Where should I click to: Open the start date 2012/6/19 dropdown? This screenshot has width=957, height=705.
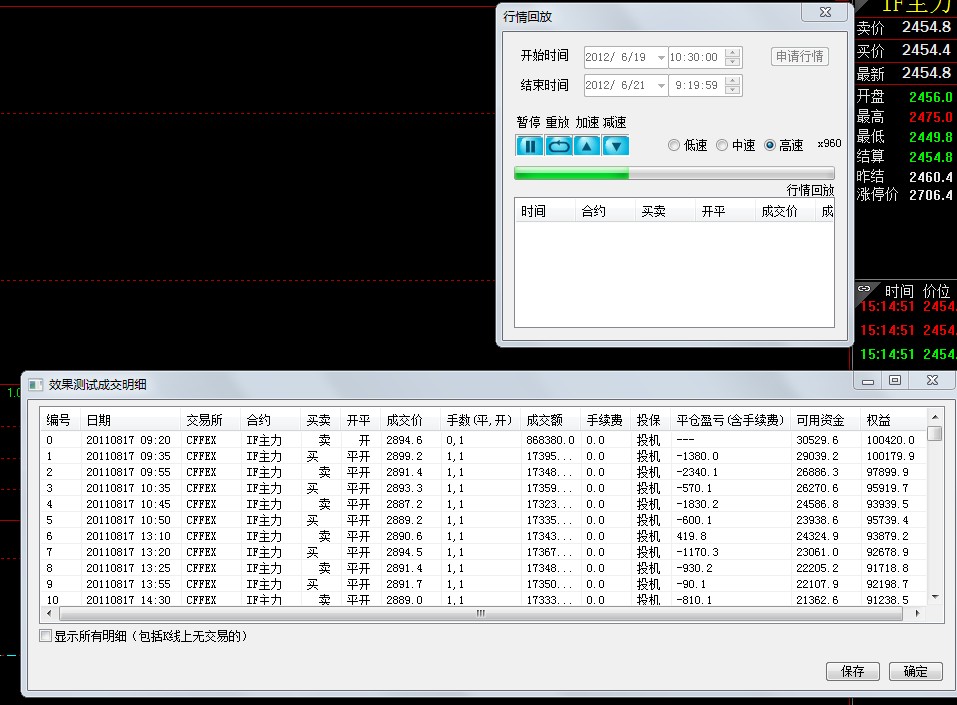[660, 57]
